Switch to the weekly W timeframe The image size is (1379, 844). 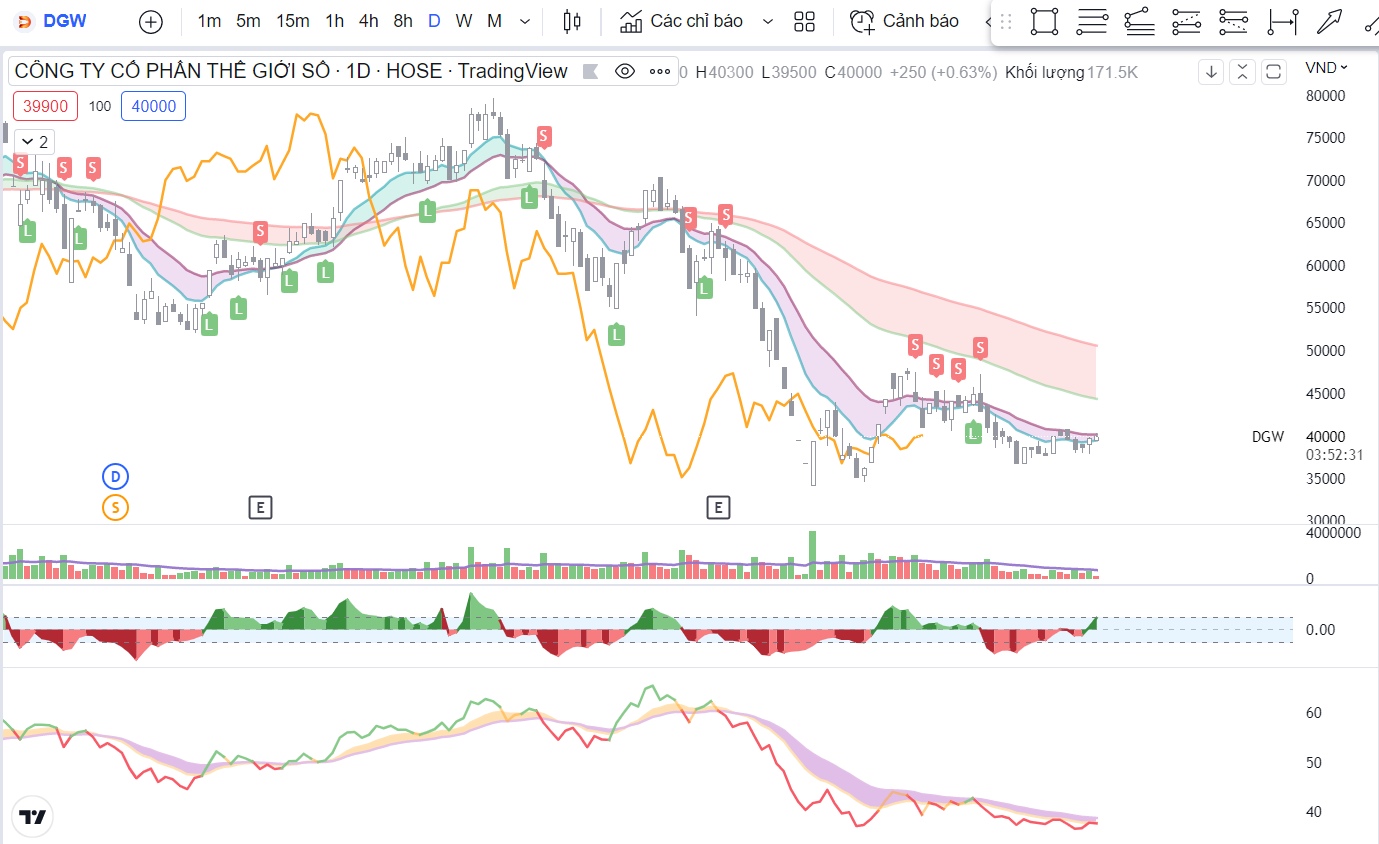click(464, 21)
